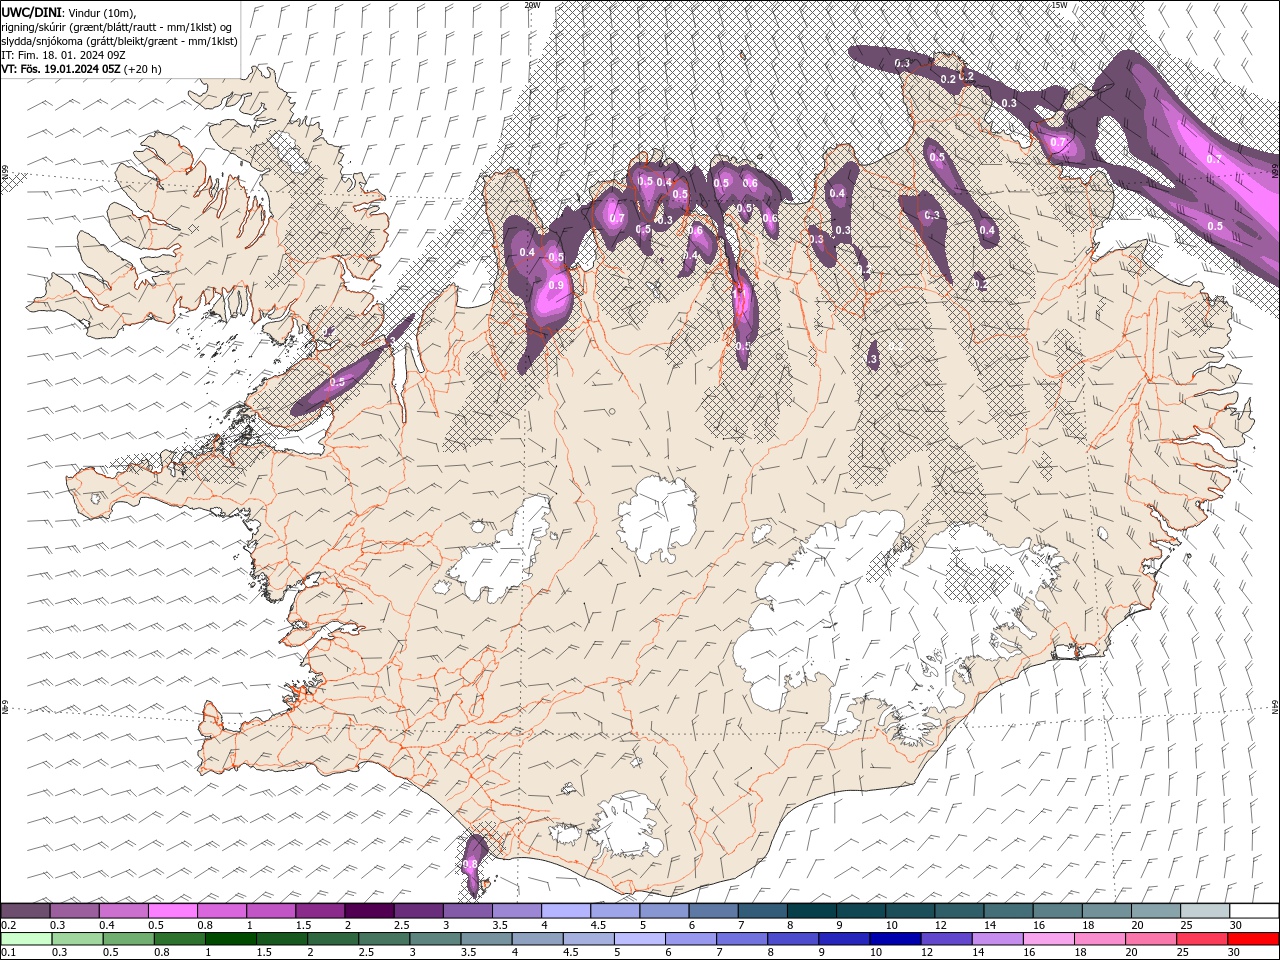Select the 'slydda/snjókoma' legend description line
This screenshot has height=960, width=1280.
pos(119,41)
